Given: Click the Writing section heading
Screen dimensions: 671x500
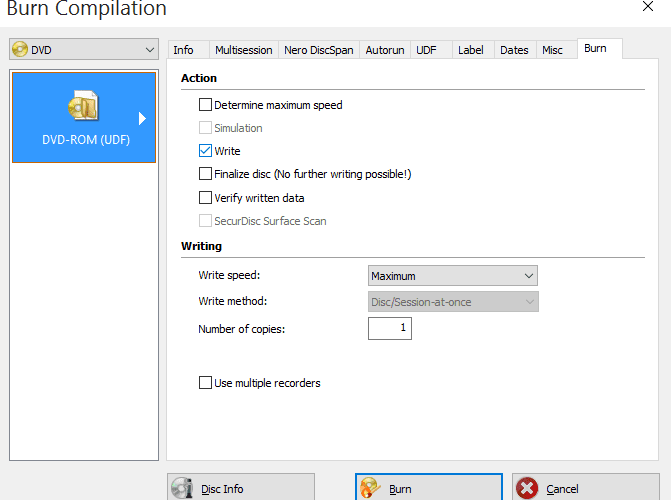Looking at the screenshot, I should [x=201, y=246].
